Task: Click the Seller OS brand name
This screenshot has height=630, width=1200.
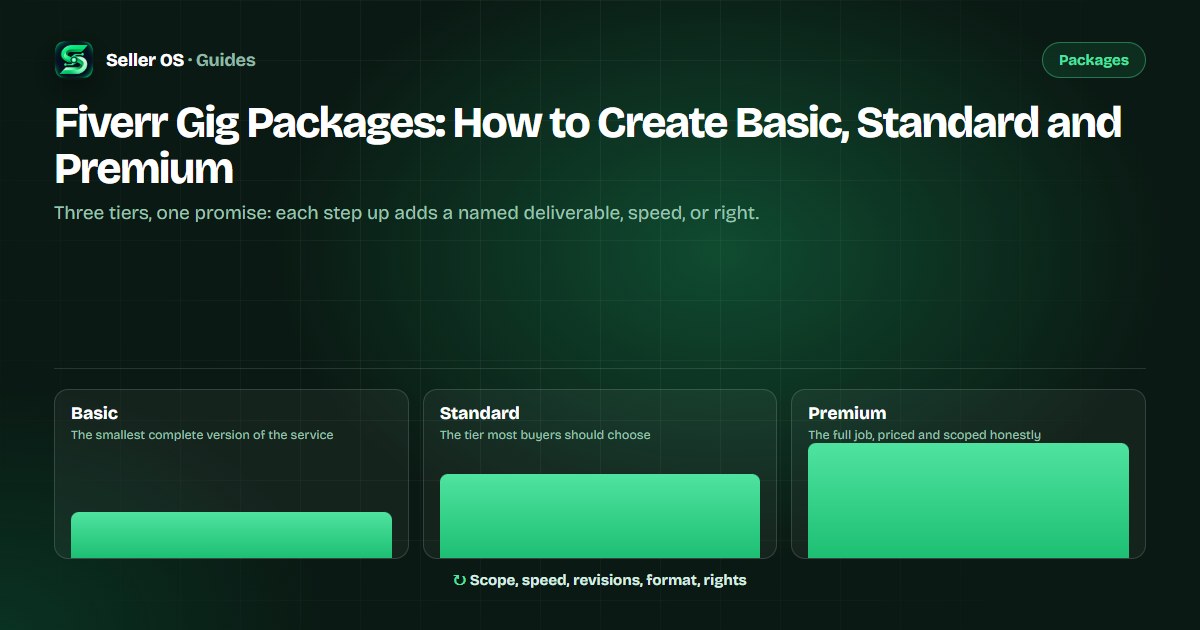Action: (145, 60)
